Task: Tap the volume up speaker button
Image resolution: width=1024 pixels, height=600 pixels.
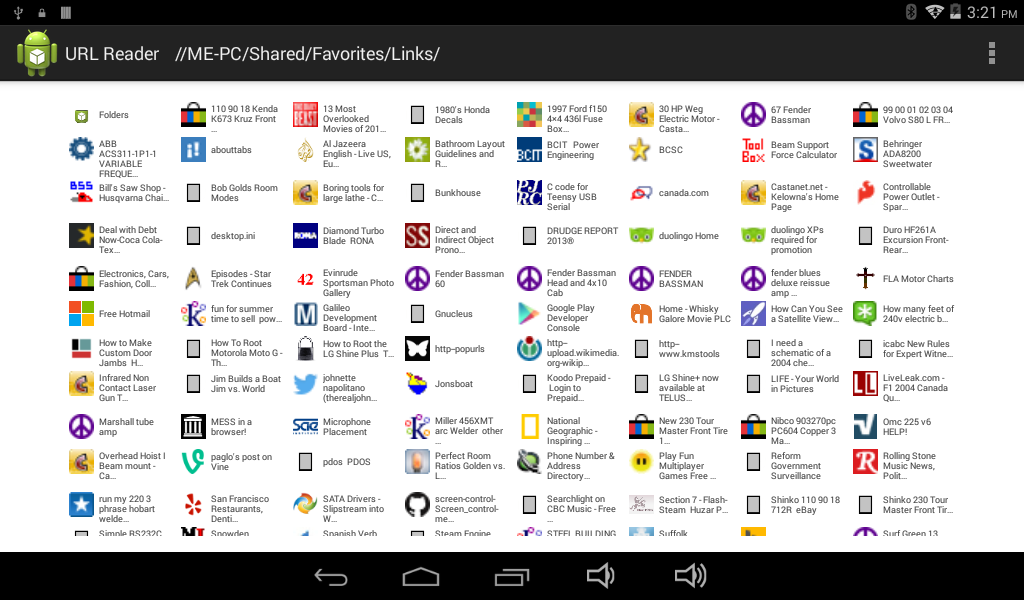Action: click(690, 576)
